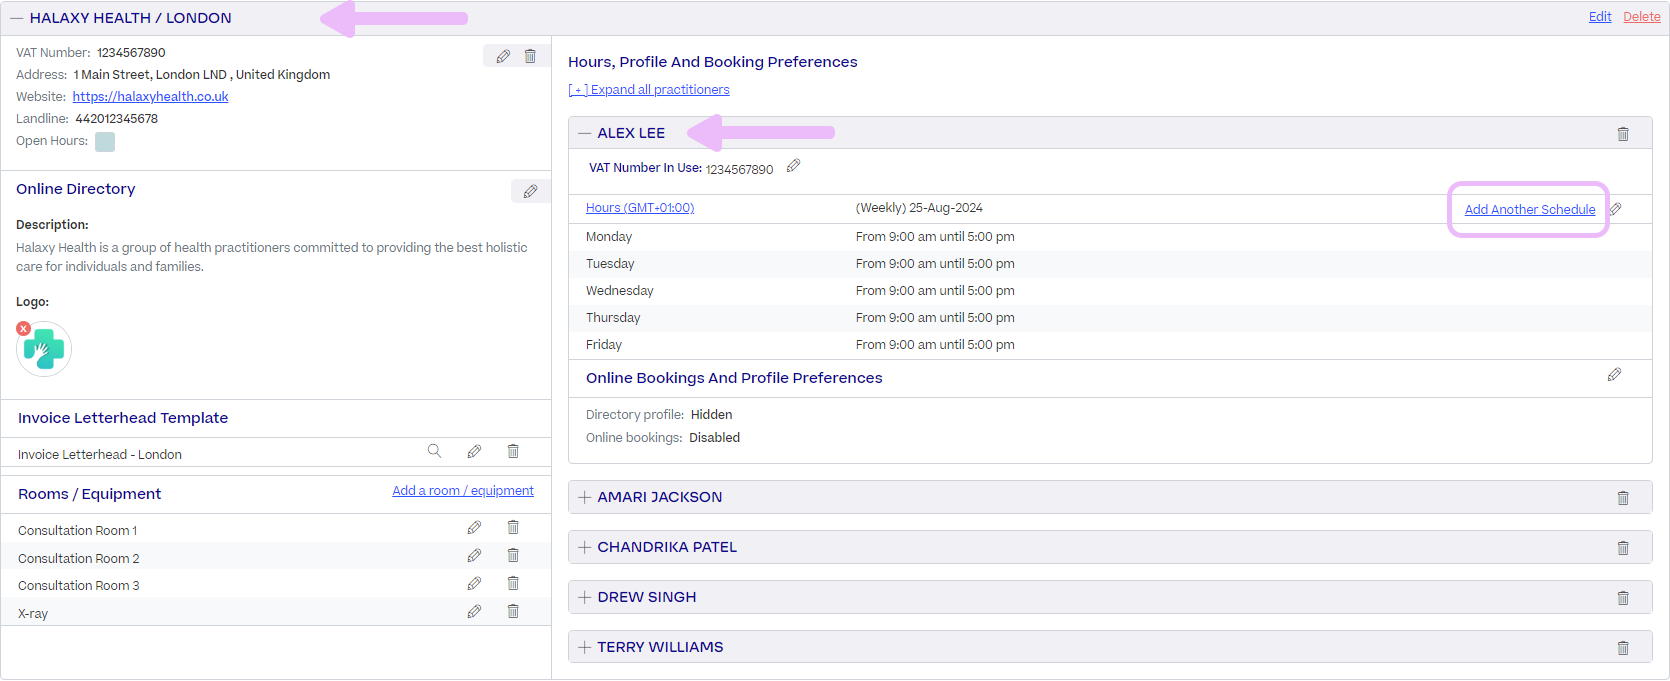Edit the Online Directory section
Viewport: 1670px width, 681px height.
pyautogui.click(x=530, y=191)
